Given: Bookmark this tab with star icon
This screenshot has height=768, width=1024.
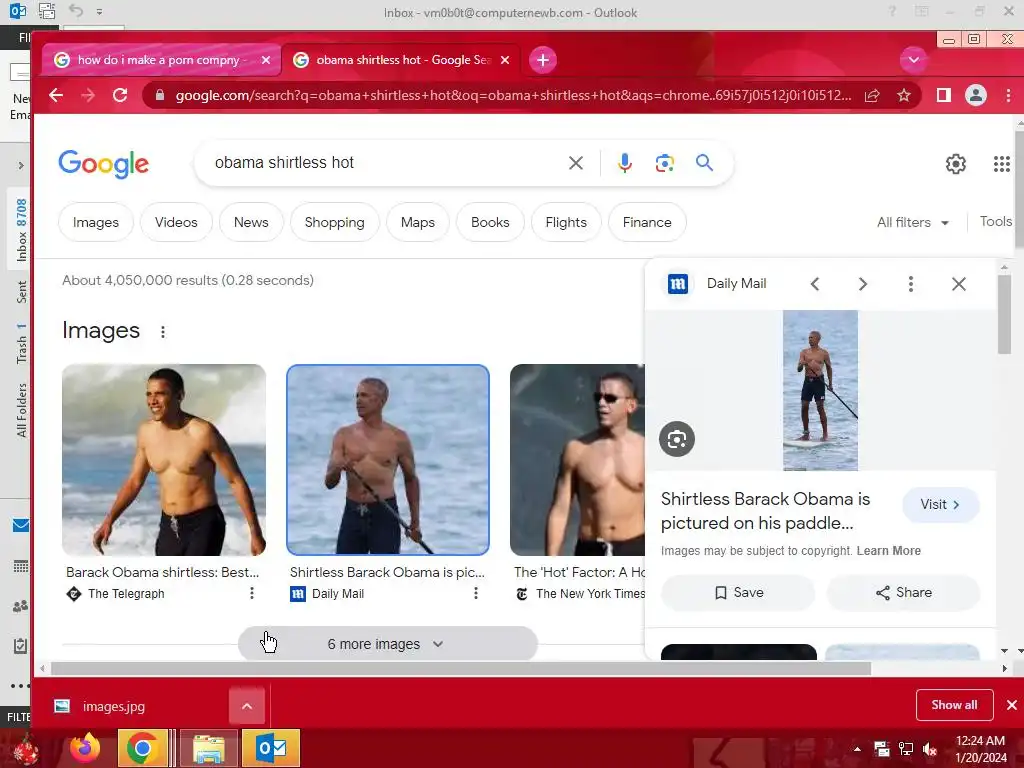Looking at the screenshot, I should (904, 95).
